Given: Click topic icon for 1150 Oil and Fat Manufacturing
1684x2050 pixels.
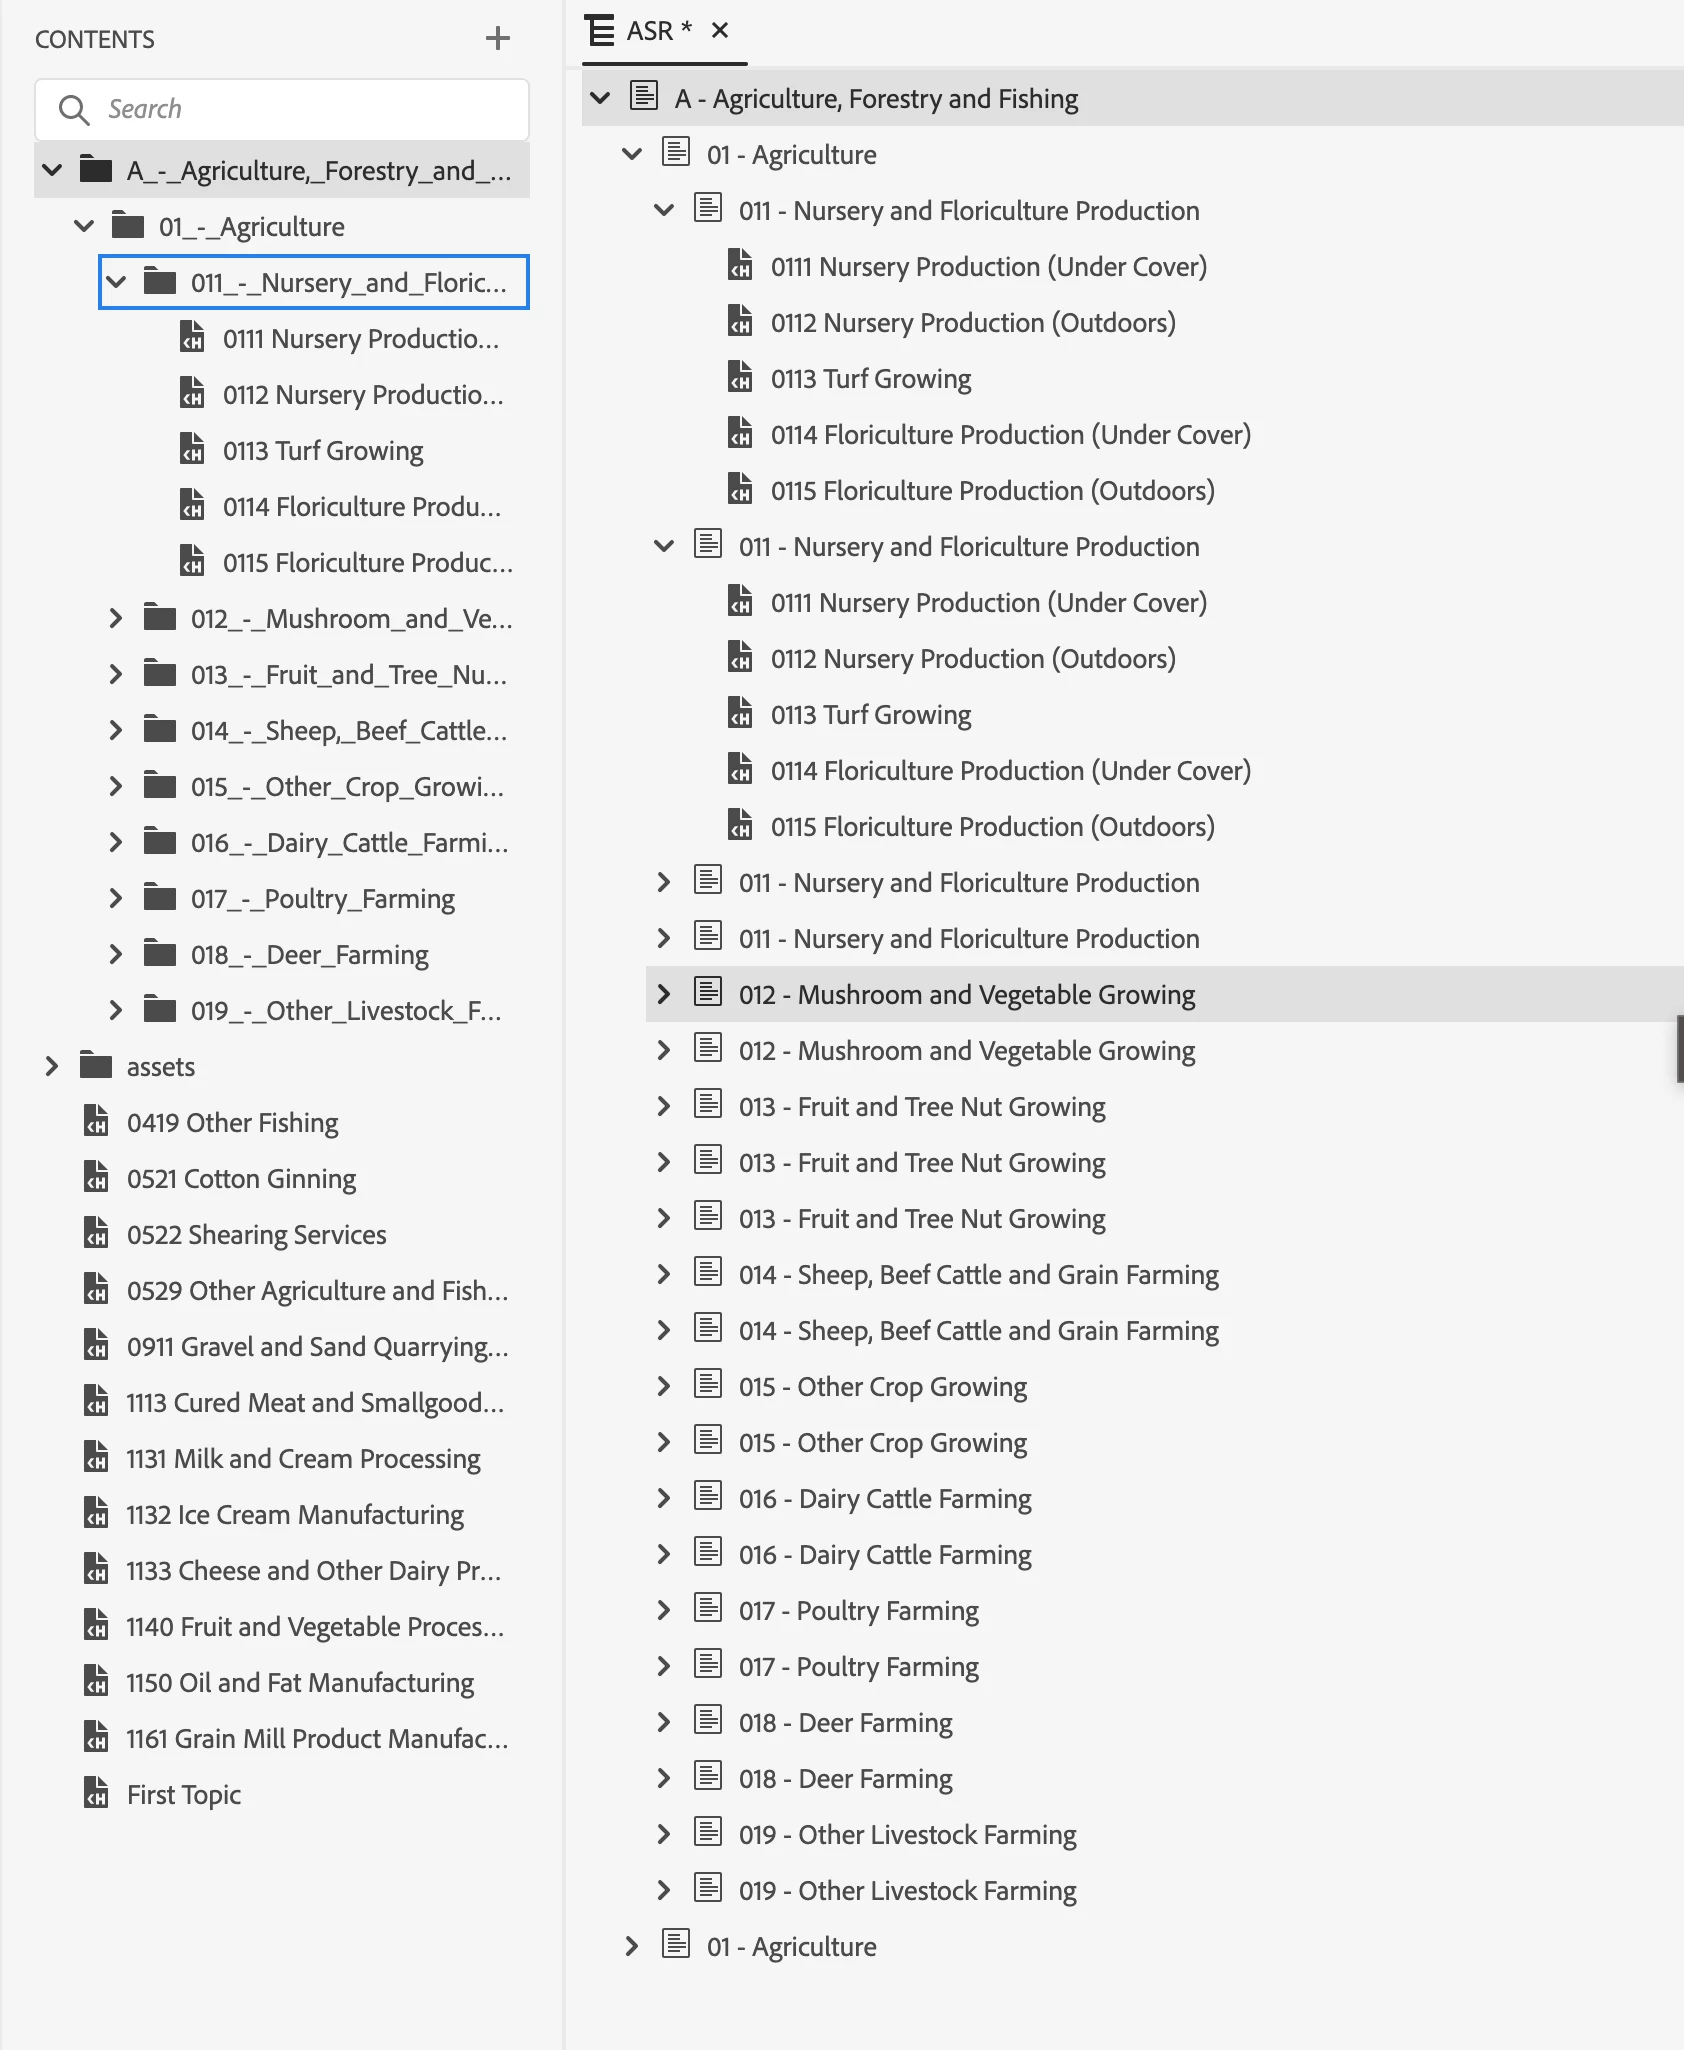Looking at the screenshot, I should (x=96, y=1681).
